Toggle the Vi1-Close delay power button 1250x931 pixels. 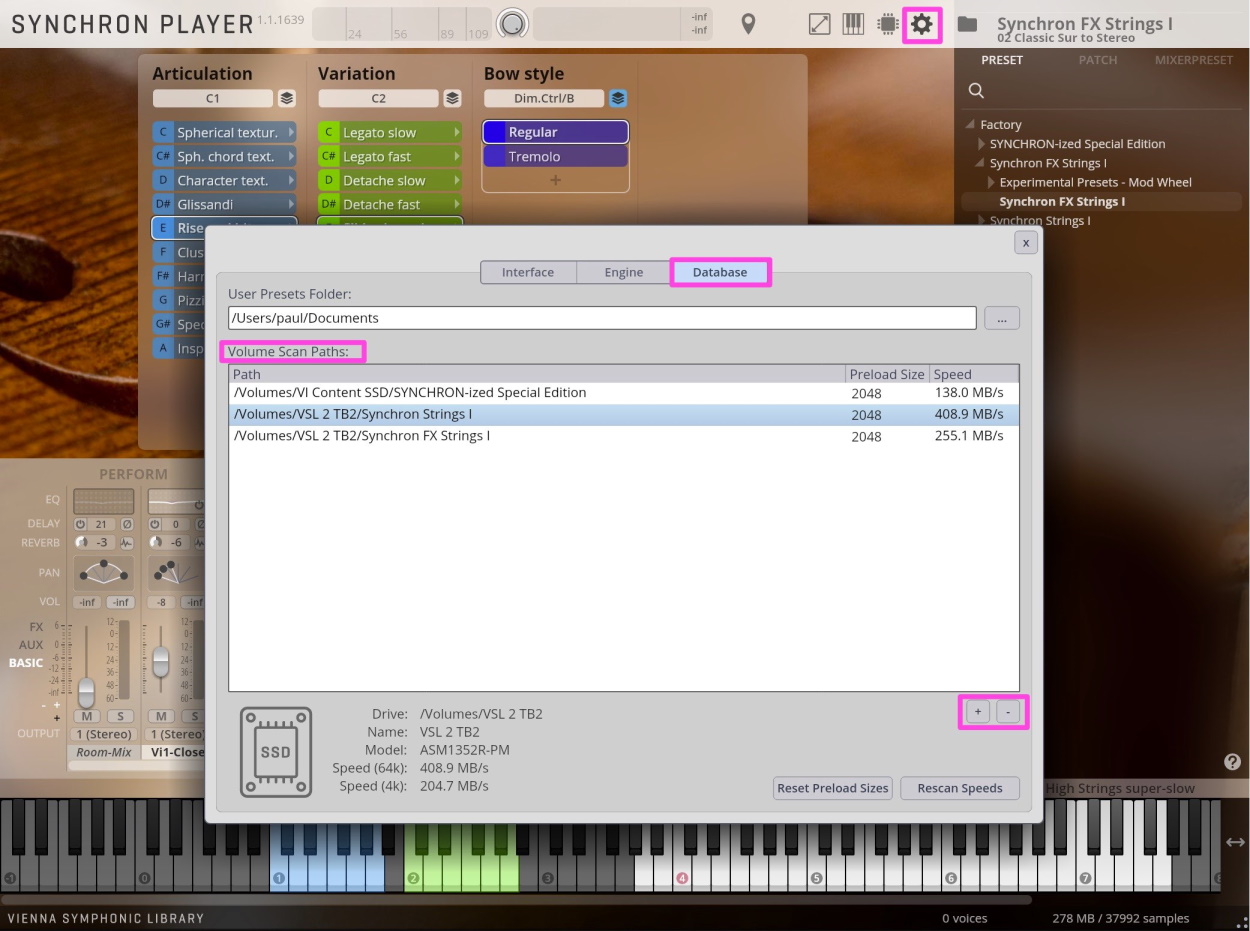pyautogui.click(x=155, y=524)
